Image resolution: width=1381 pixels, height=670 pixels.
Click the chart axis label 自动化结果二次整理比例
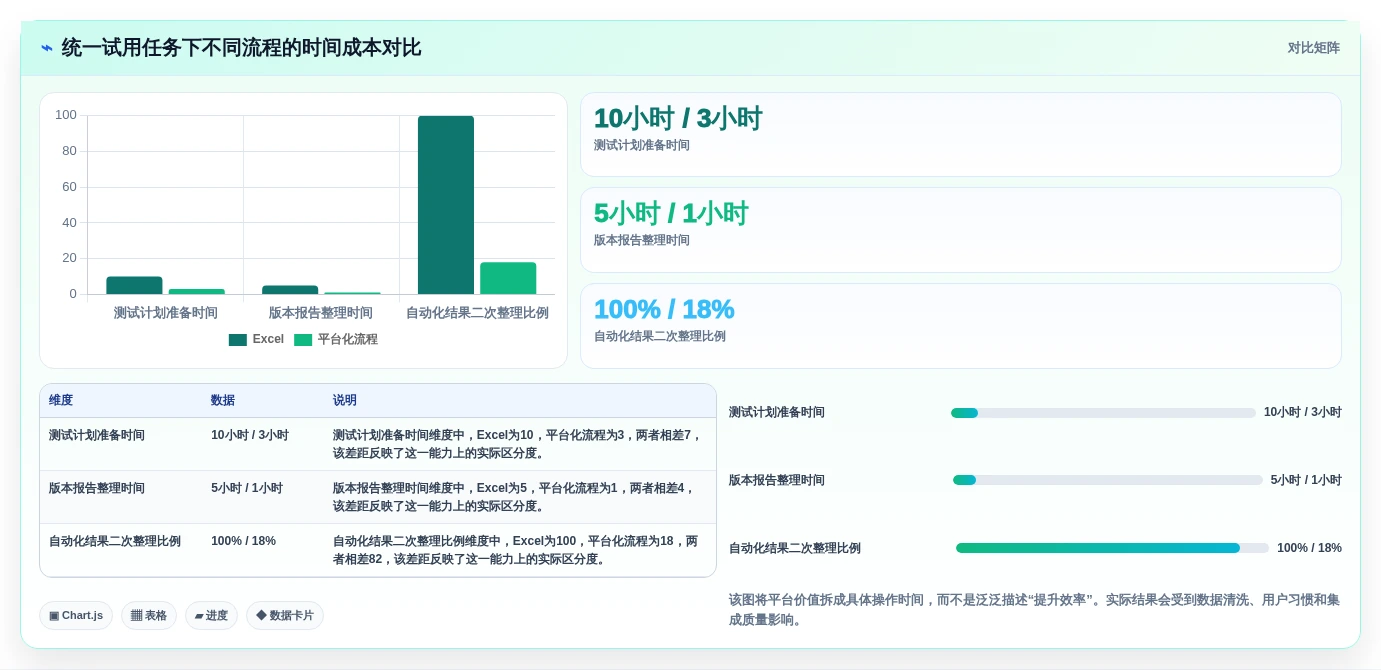477,313
